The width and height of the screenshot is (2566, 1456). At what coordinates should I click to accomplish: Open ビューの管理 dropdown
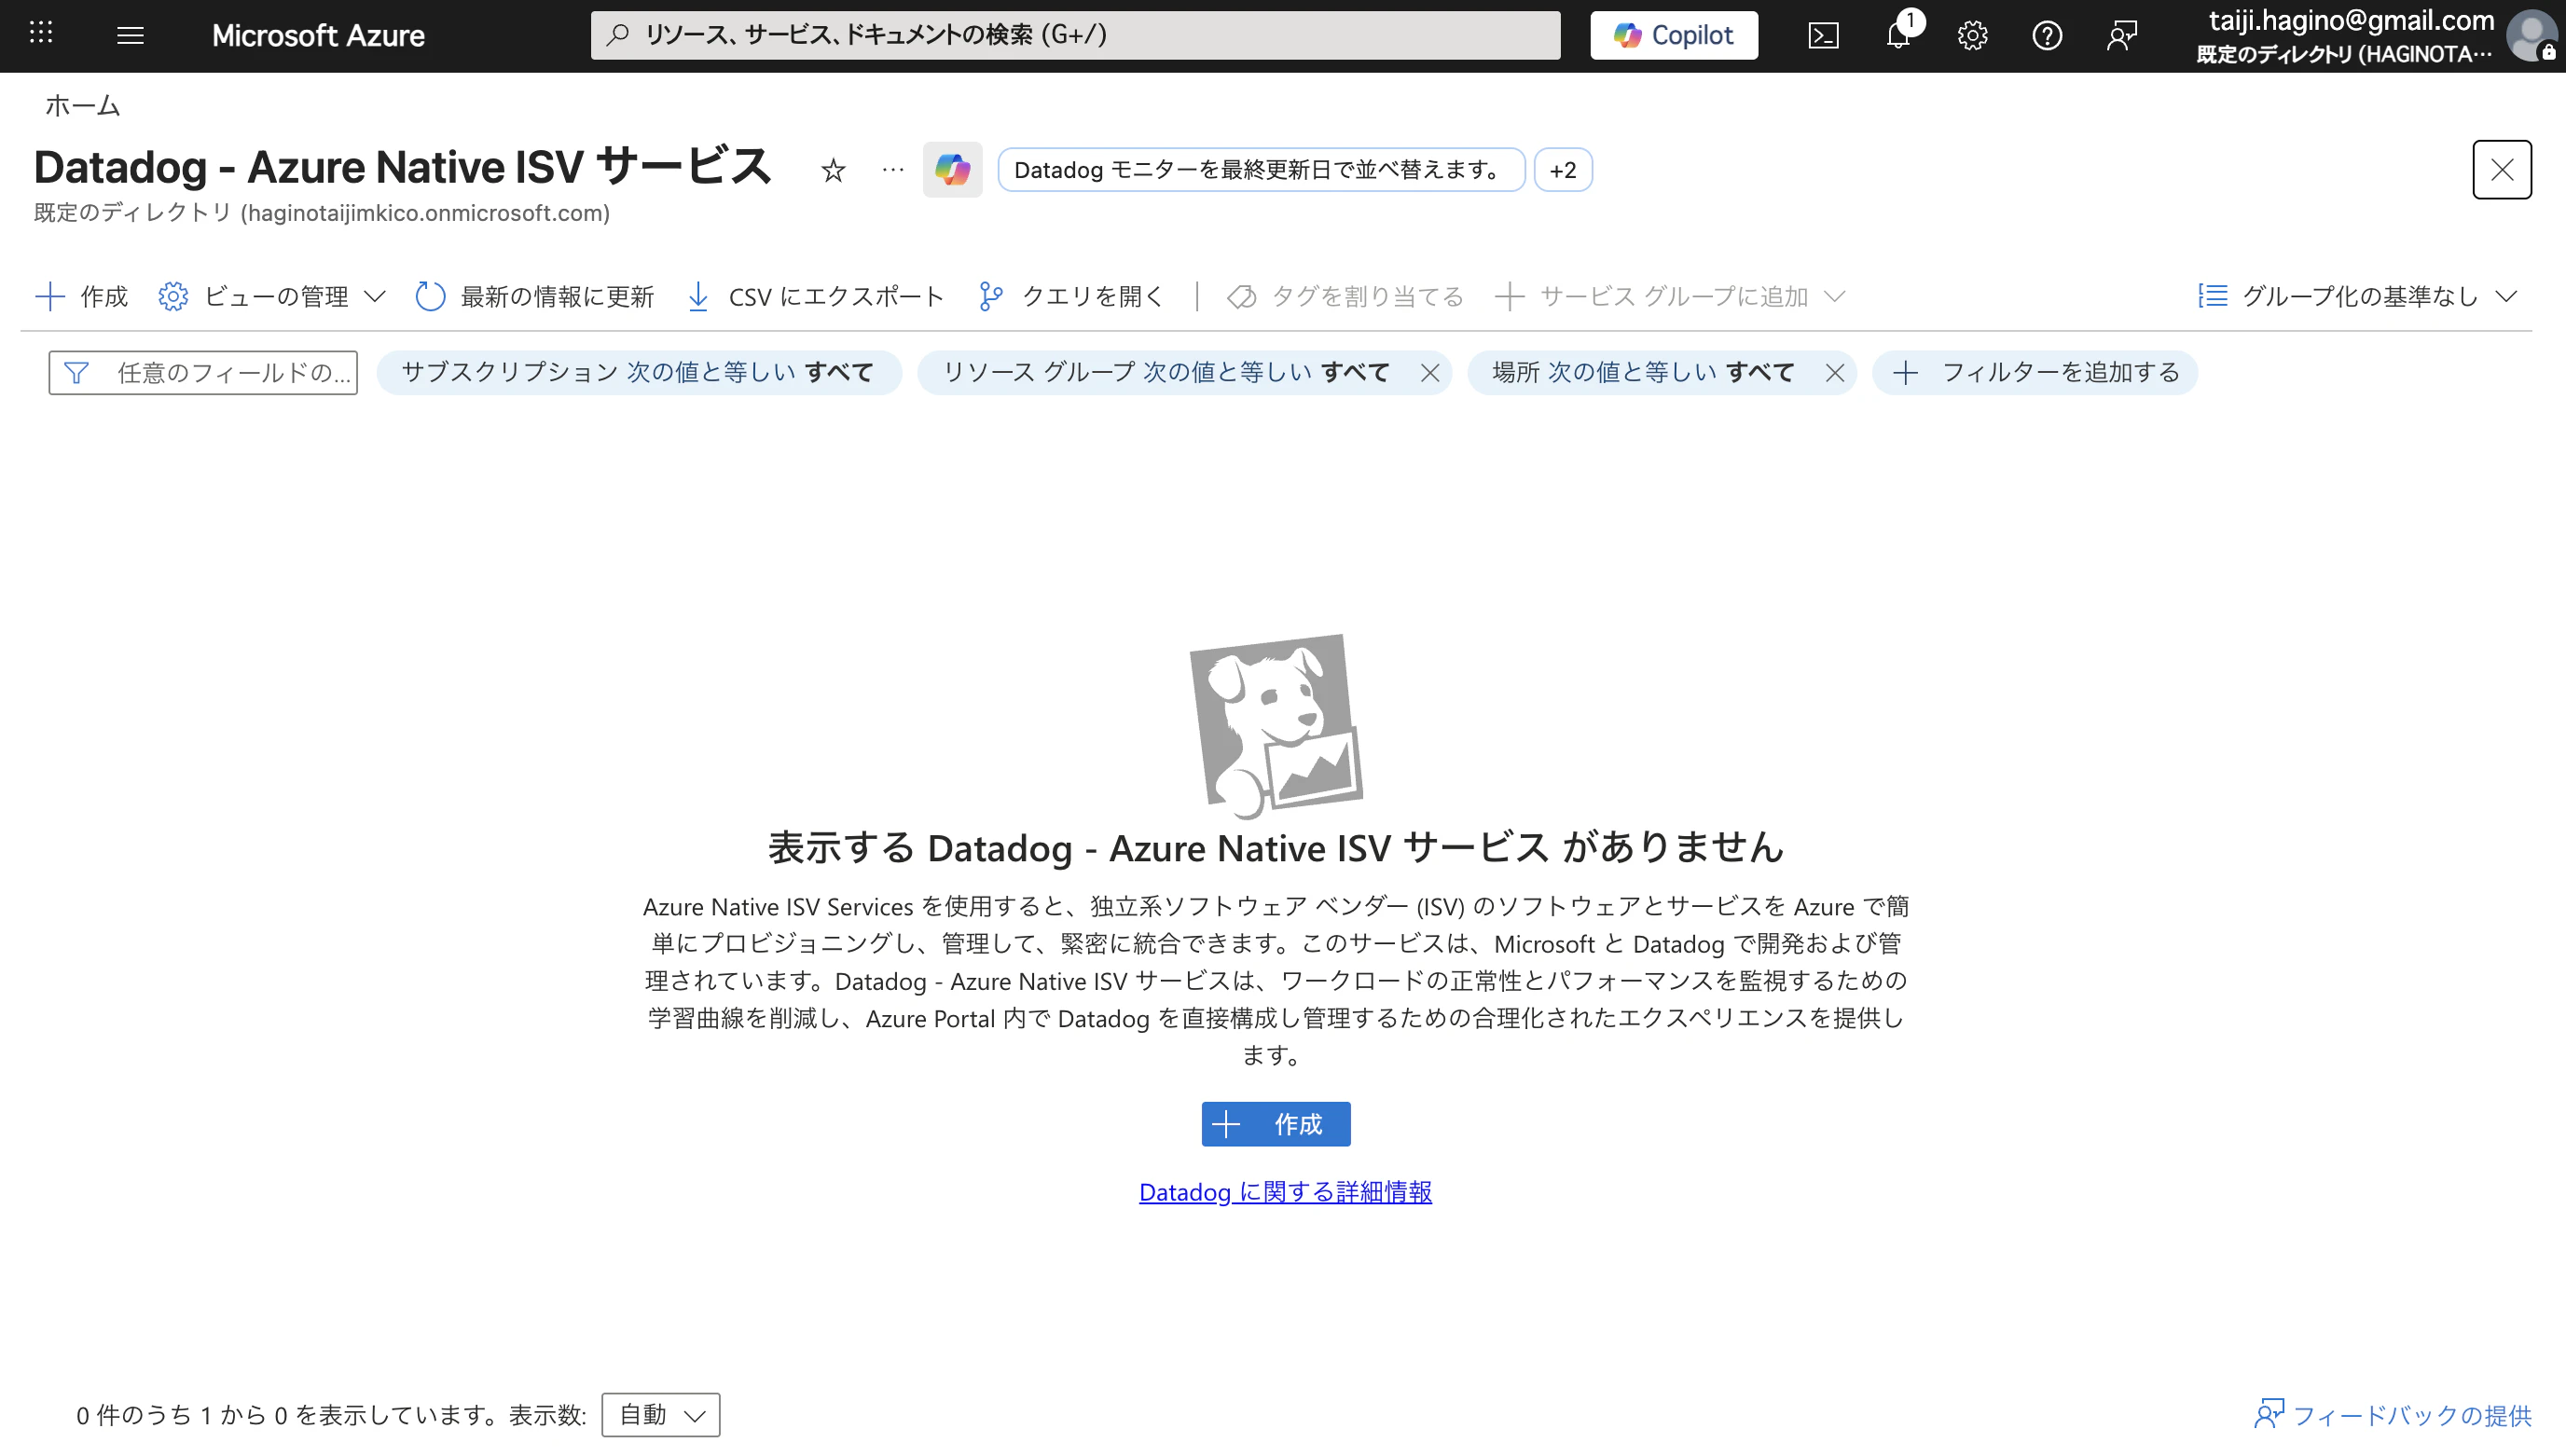271,296
